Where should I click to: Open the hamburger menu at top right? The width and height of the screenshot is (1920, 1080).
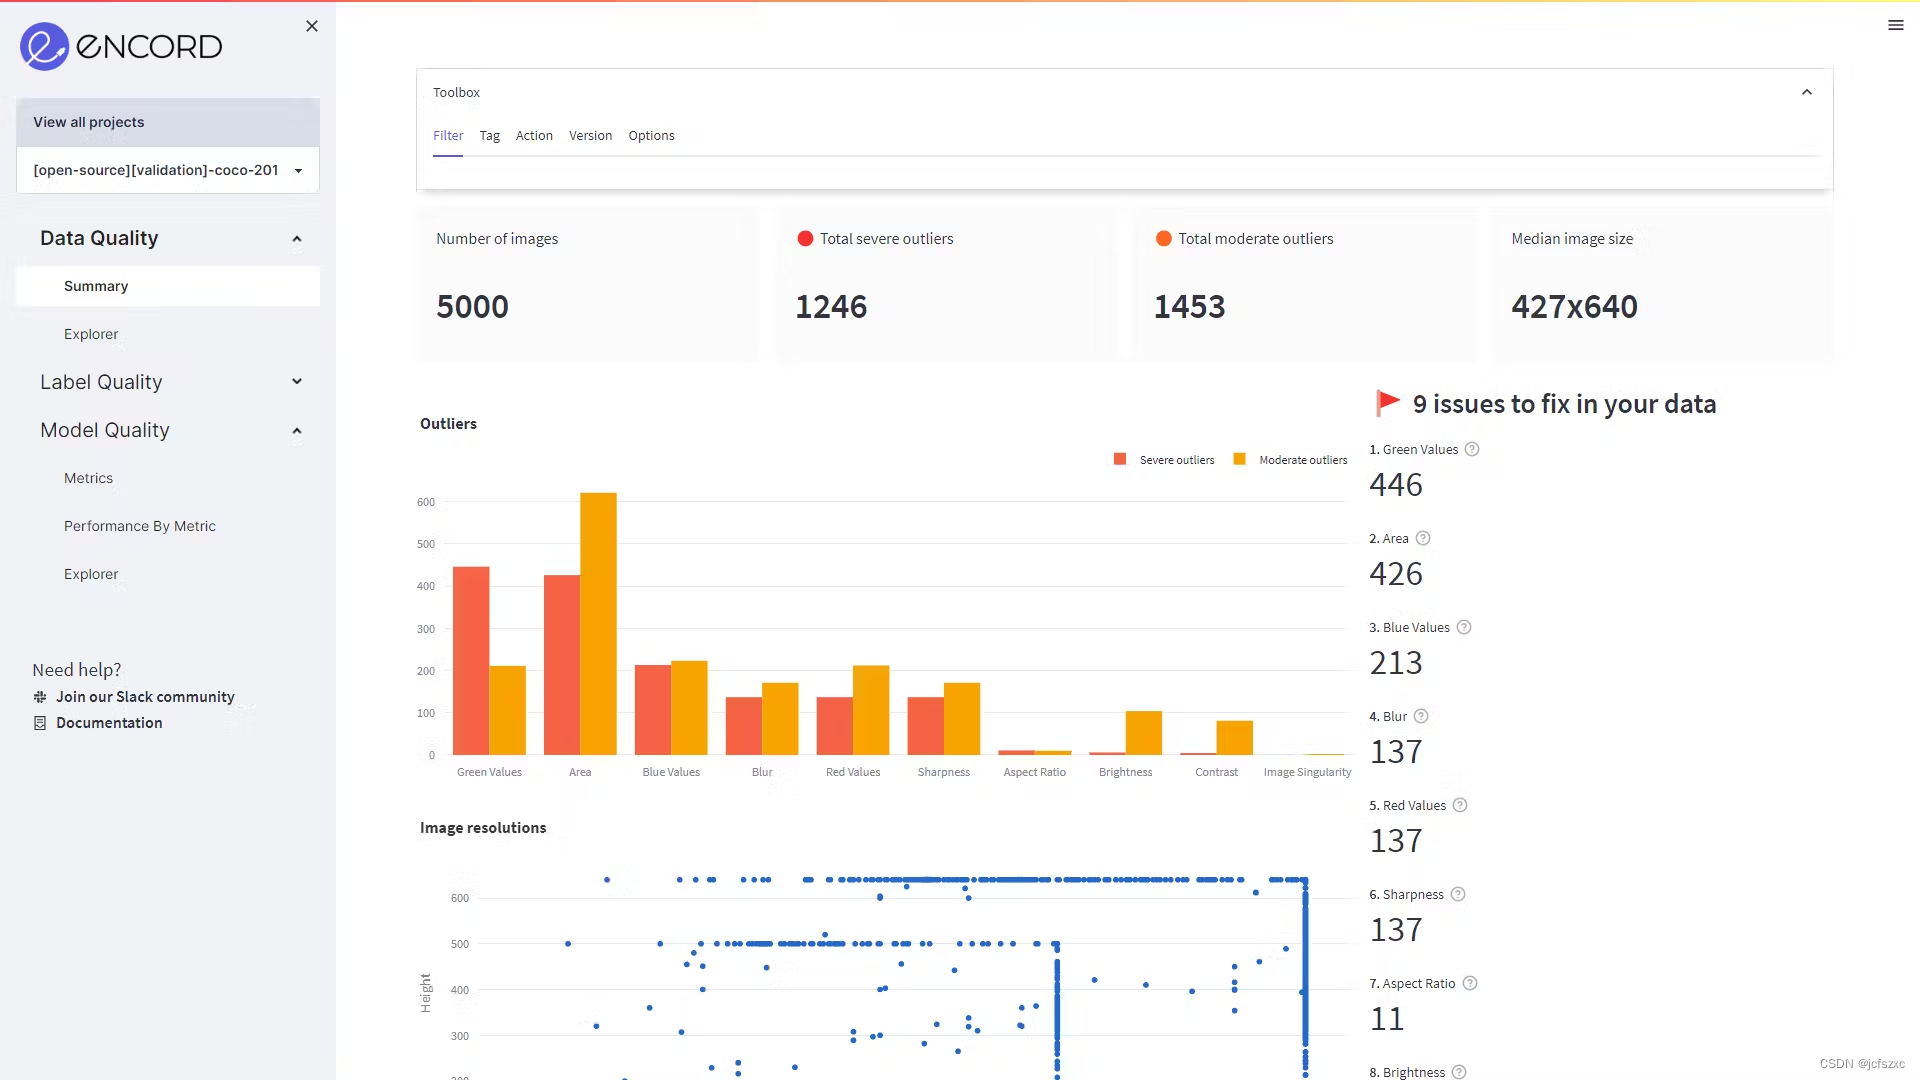pyautogui.click(x=1895, y=25)
